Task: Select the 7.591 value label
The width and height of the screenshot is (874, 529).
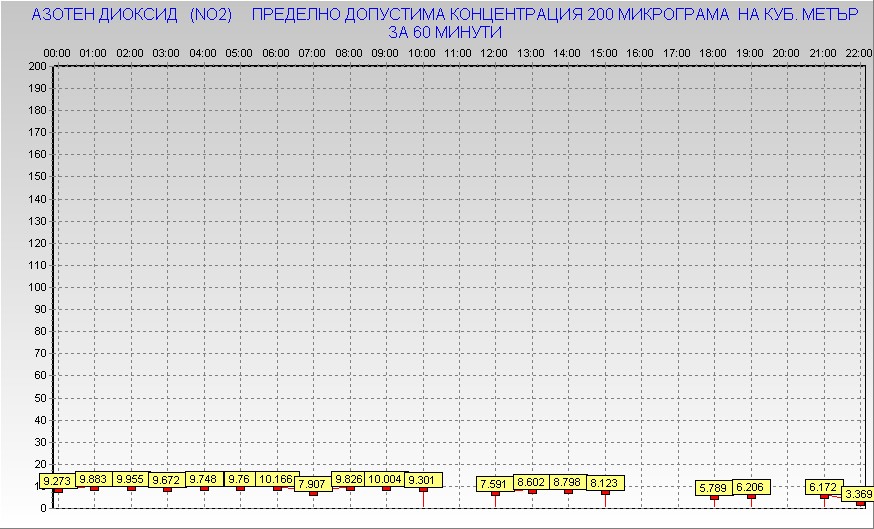Action: [495, 484]
